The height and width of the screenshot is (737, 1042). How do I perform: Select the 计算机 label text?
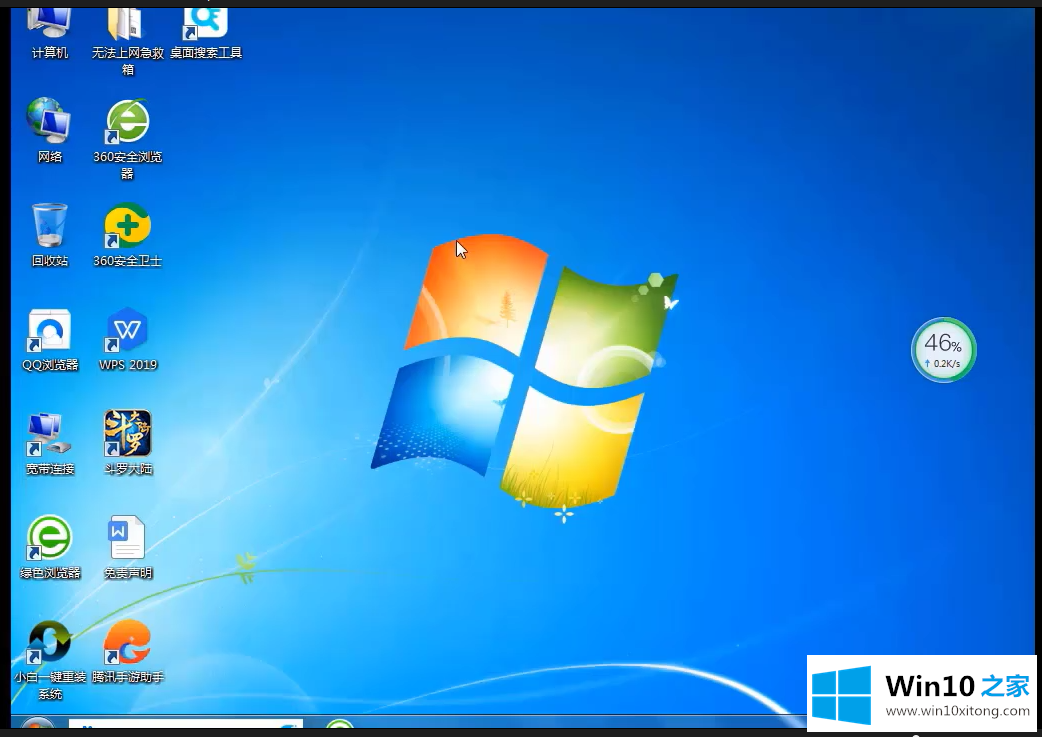50,53
